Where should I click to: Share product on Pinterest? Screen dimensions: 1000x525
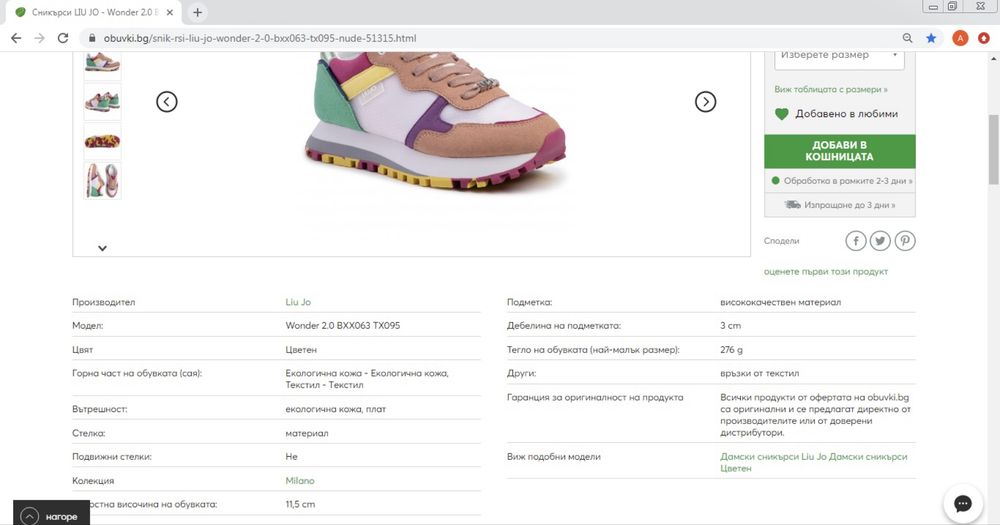[905, 240]
